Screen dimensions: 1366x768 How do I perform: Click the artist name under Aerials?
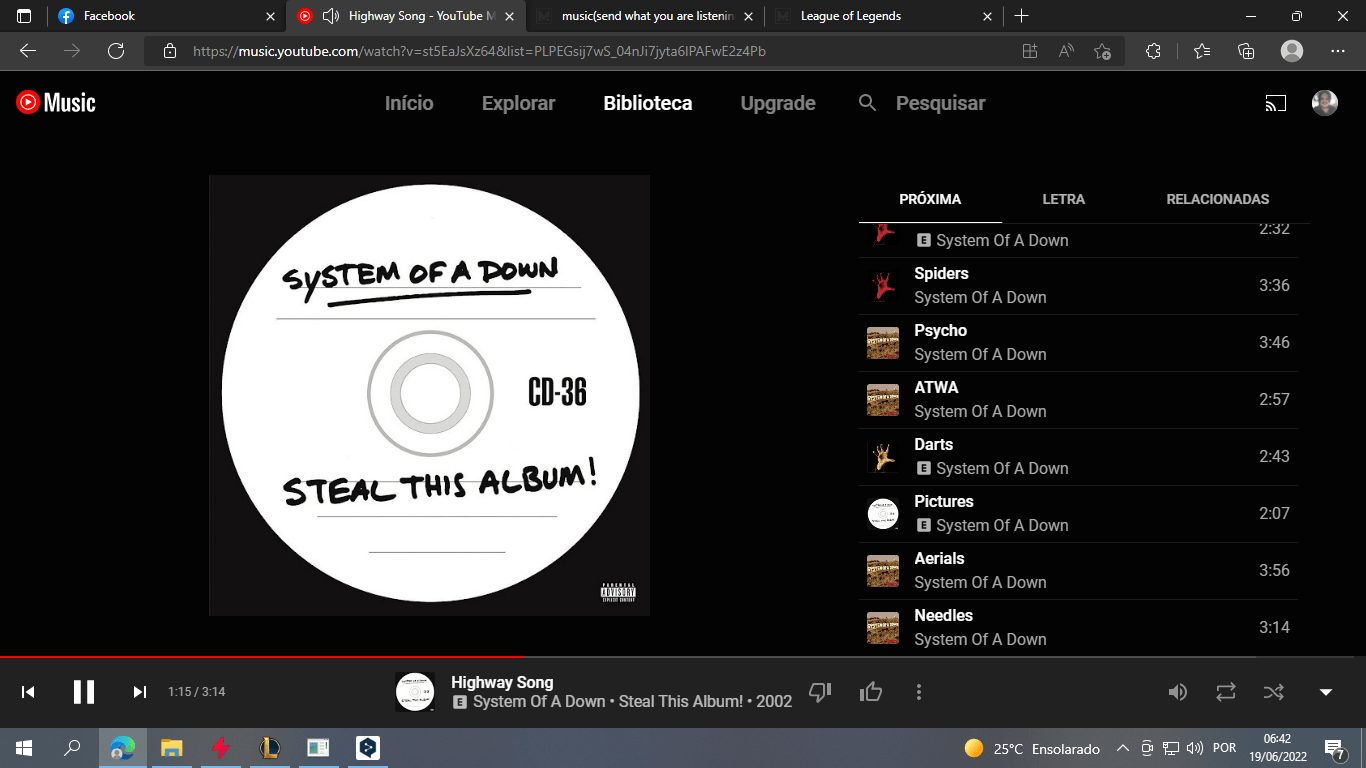tap(980, 582)
